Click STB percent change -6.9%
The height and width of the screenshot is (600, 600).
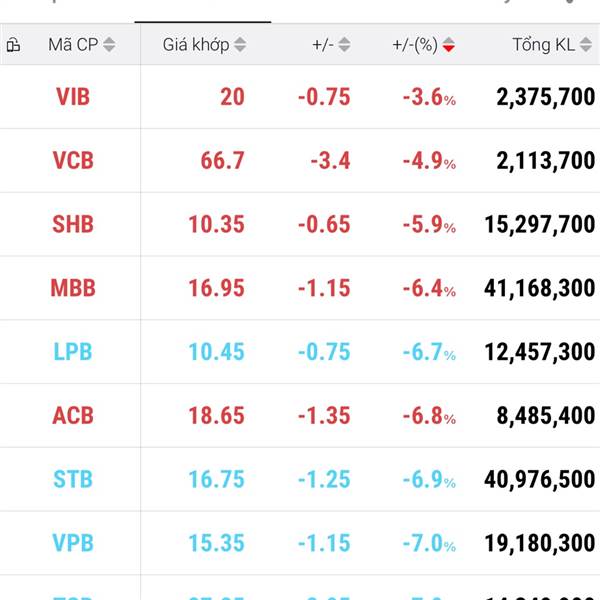pyautogui.click(x=429, y=479)
